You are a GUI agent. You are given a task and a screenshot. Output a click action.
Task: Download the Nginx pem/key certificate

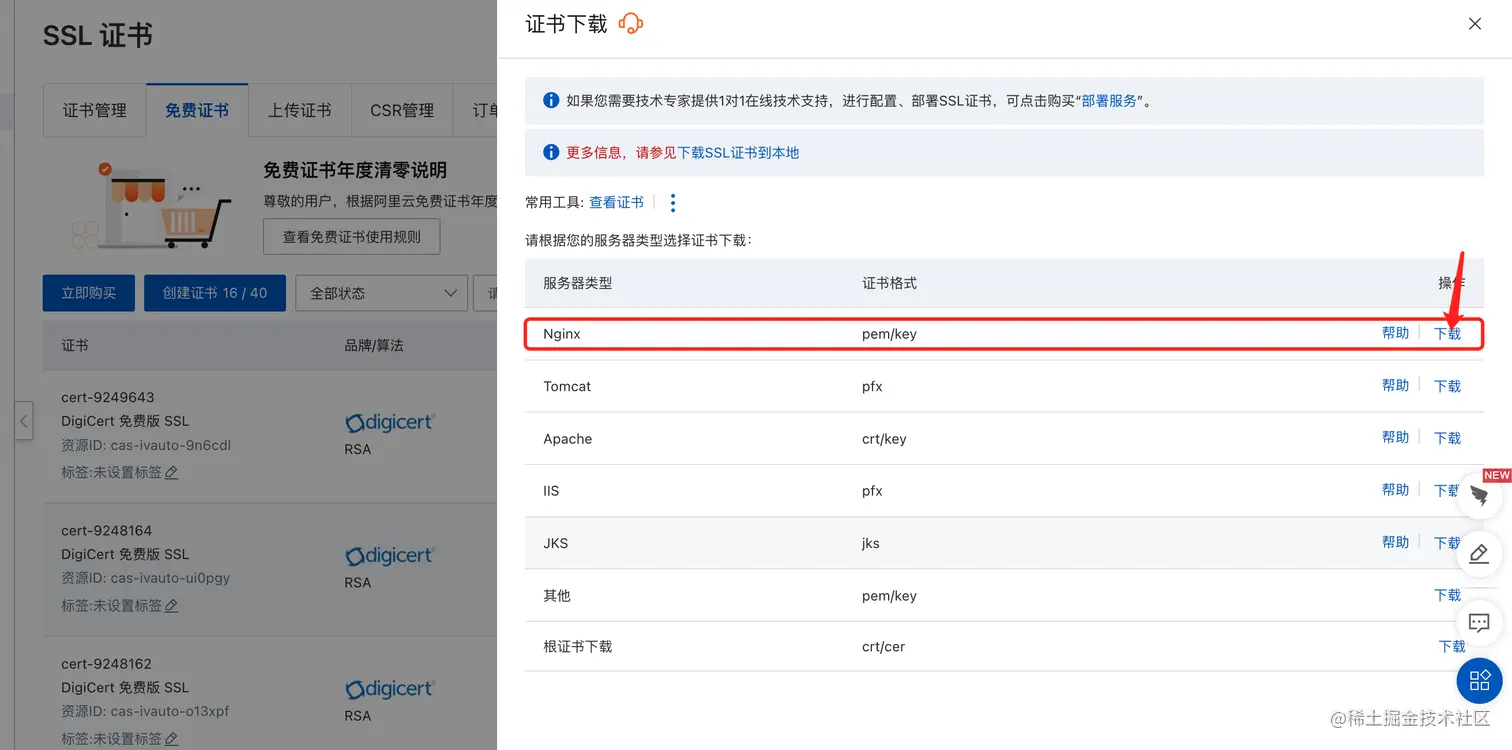[1447, 334]
